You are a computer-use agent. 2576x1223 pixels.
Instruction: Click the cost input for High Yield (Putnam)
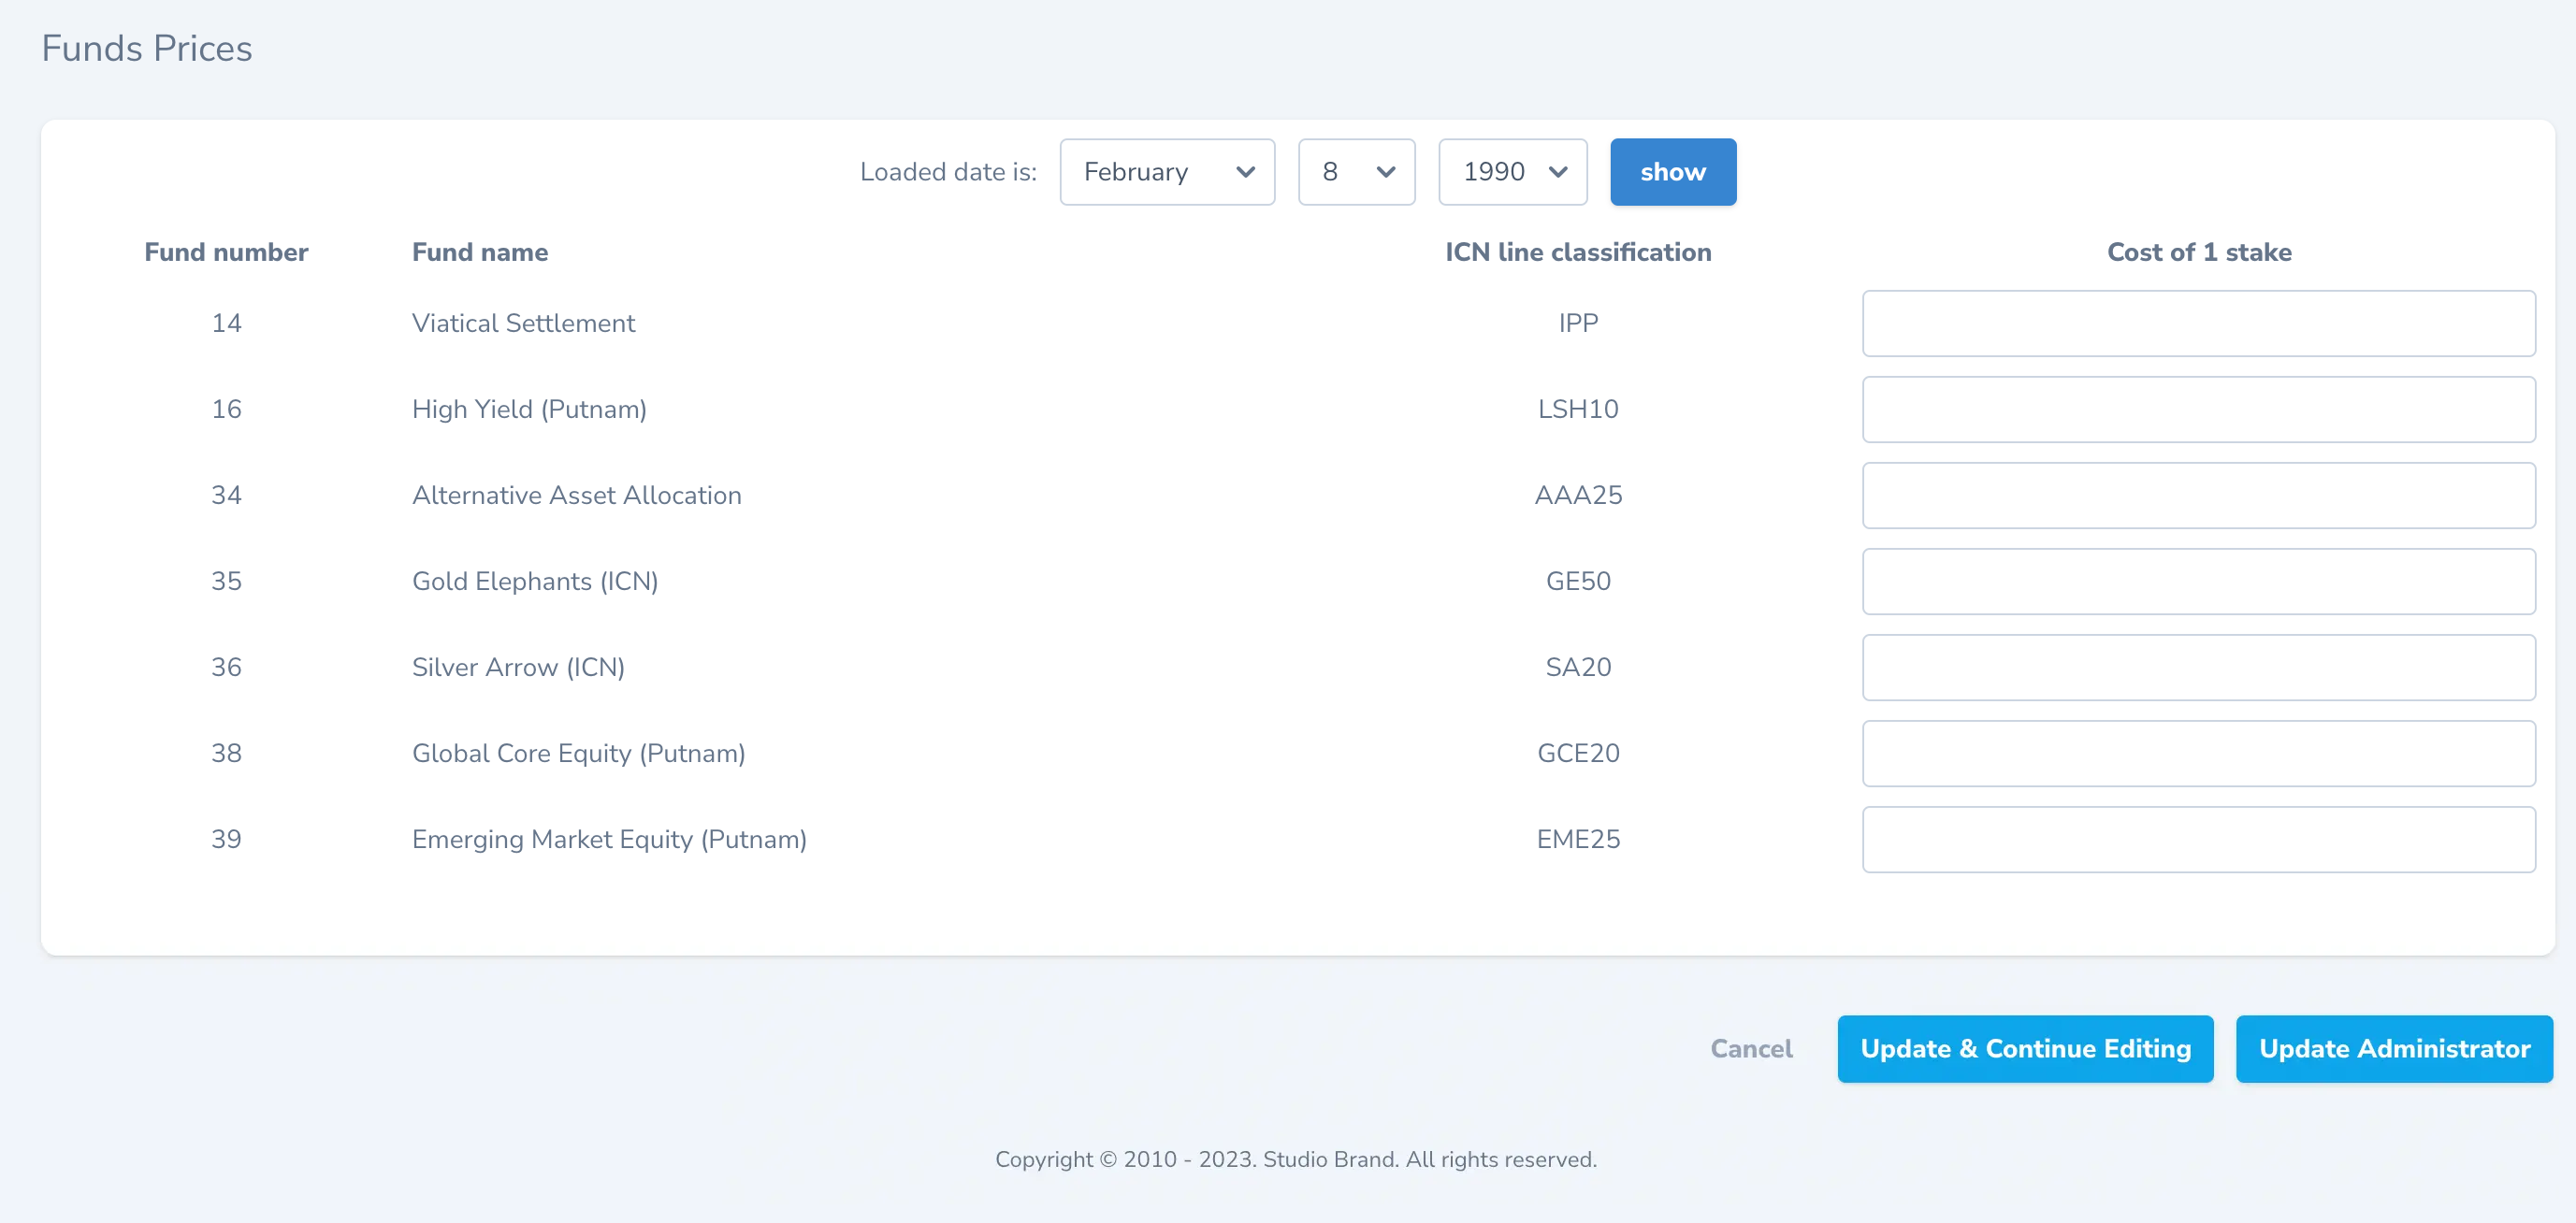pyautogui.click(x=2198, y=409)
